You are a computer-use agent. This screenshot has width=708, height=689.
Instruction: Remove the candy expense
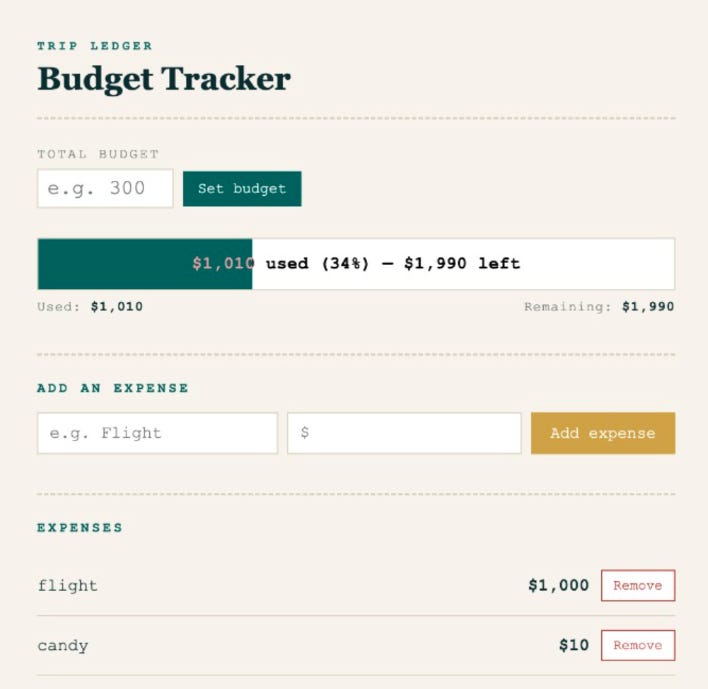[638, 645]
